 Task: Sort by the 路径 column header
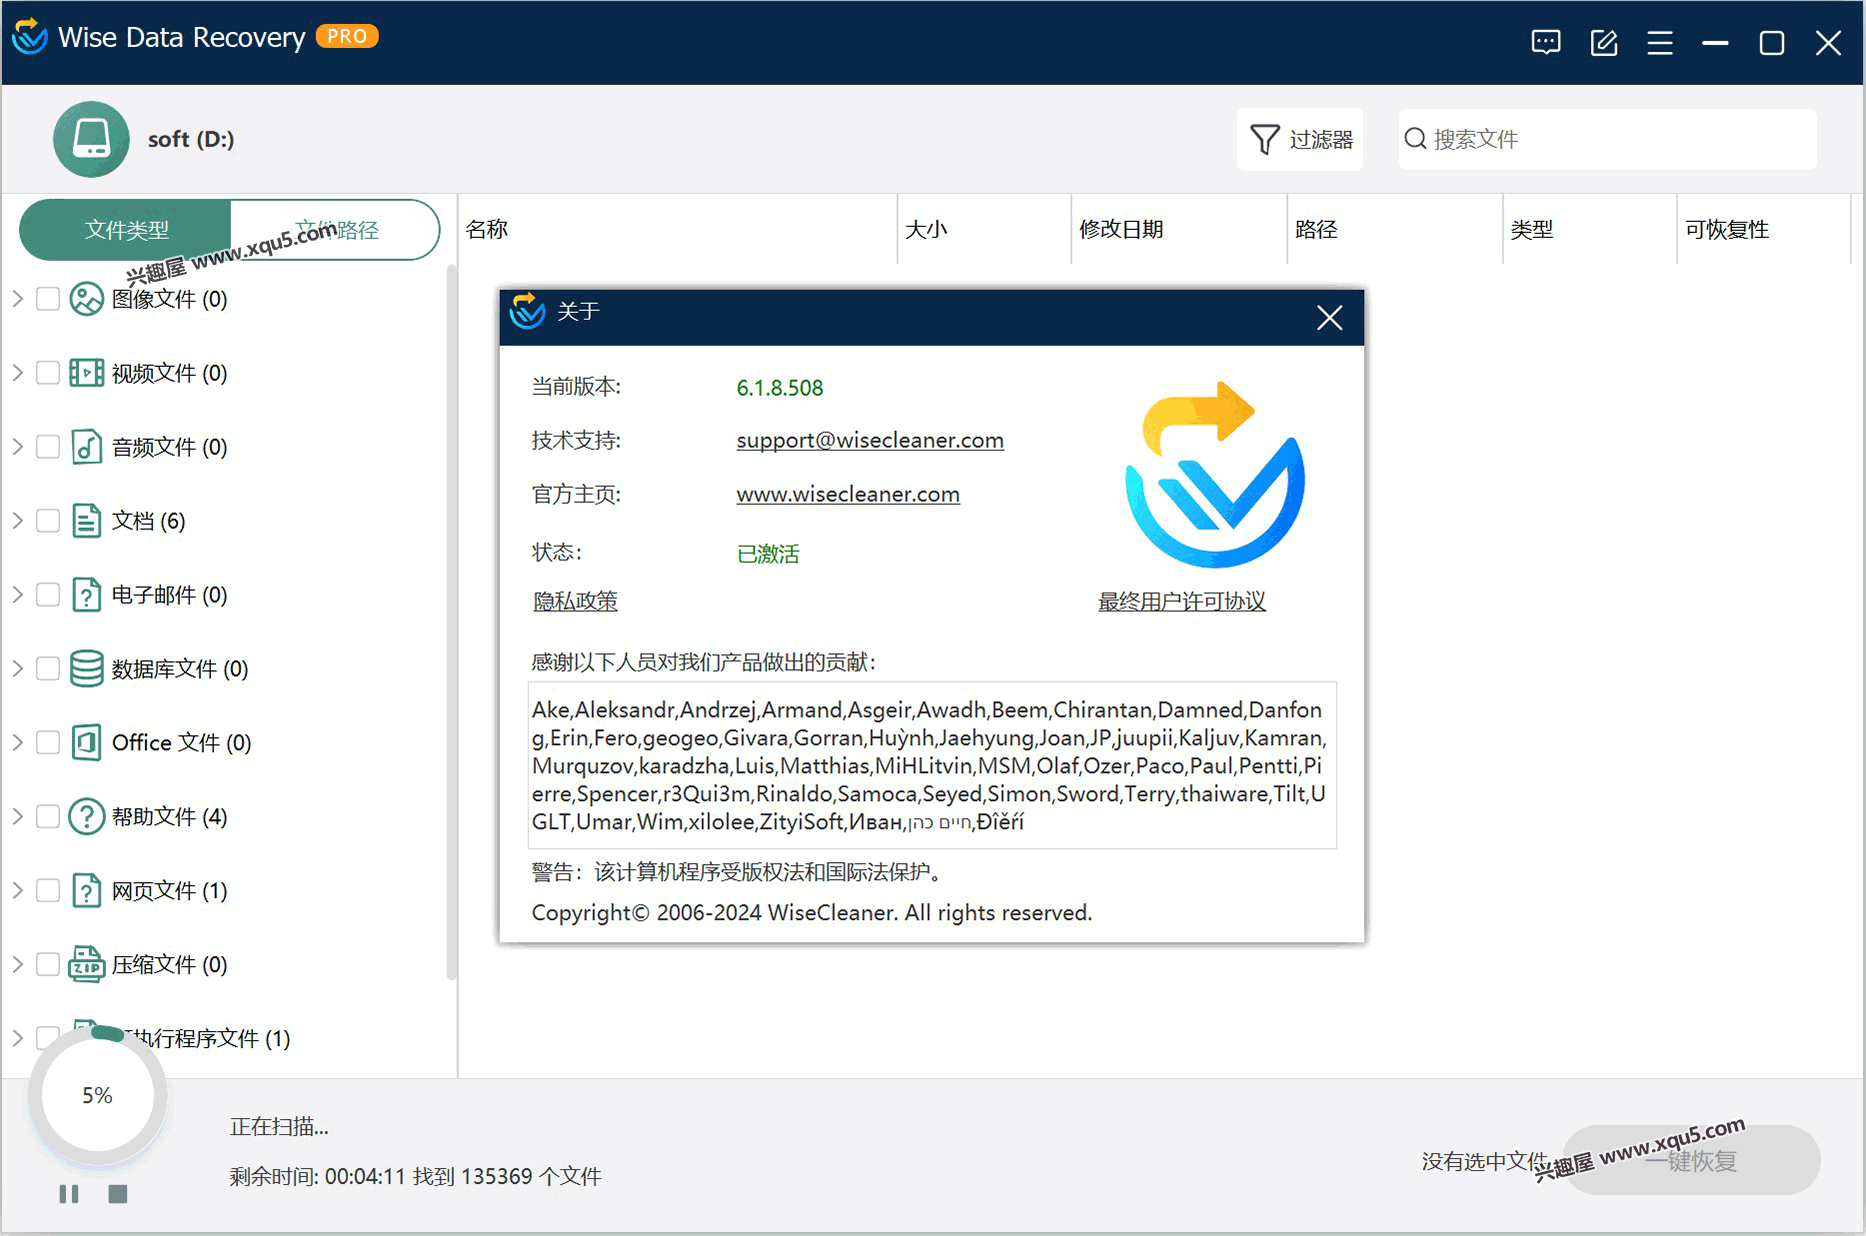(1395, 230)
